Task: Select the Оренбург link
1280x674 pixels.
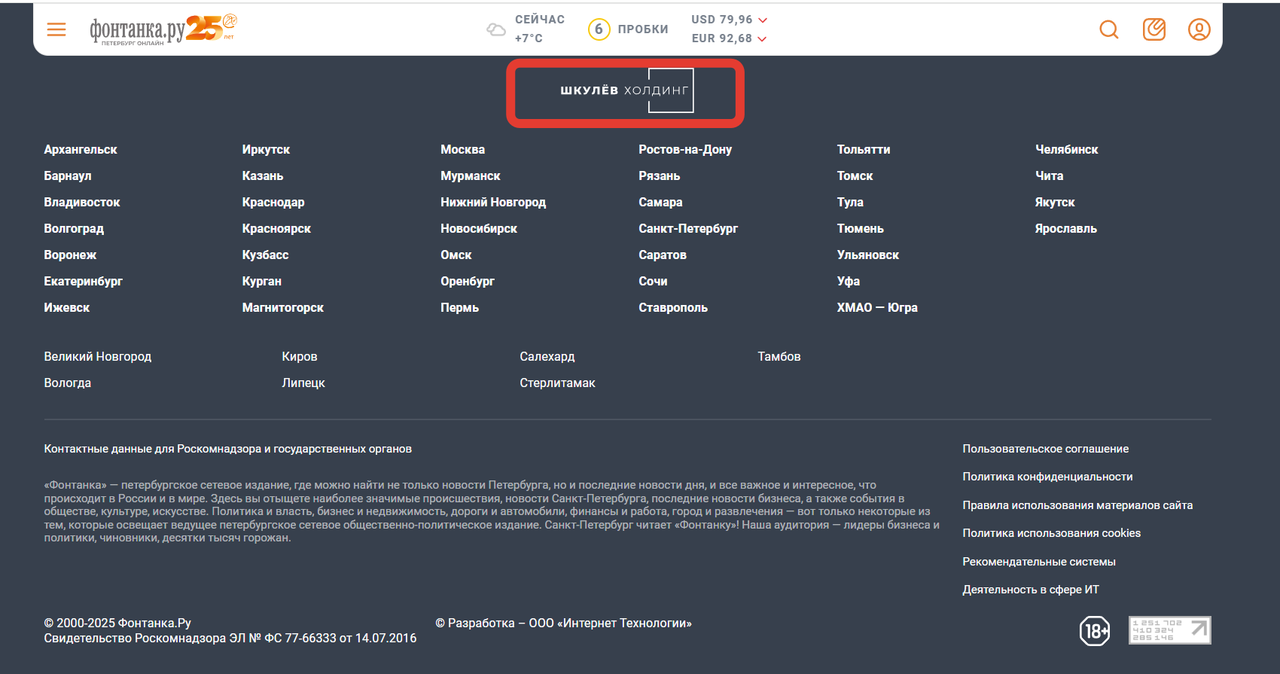Action: point(468,282)
